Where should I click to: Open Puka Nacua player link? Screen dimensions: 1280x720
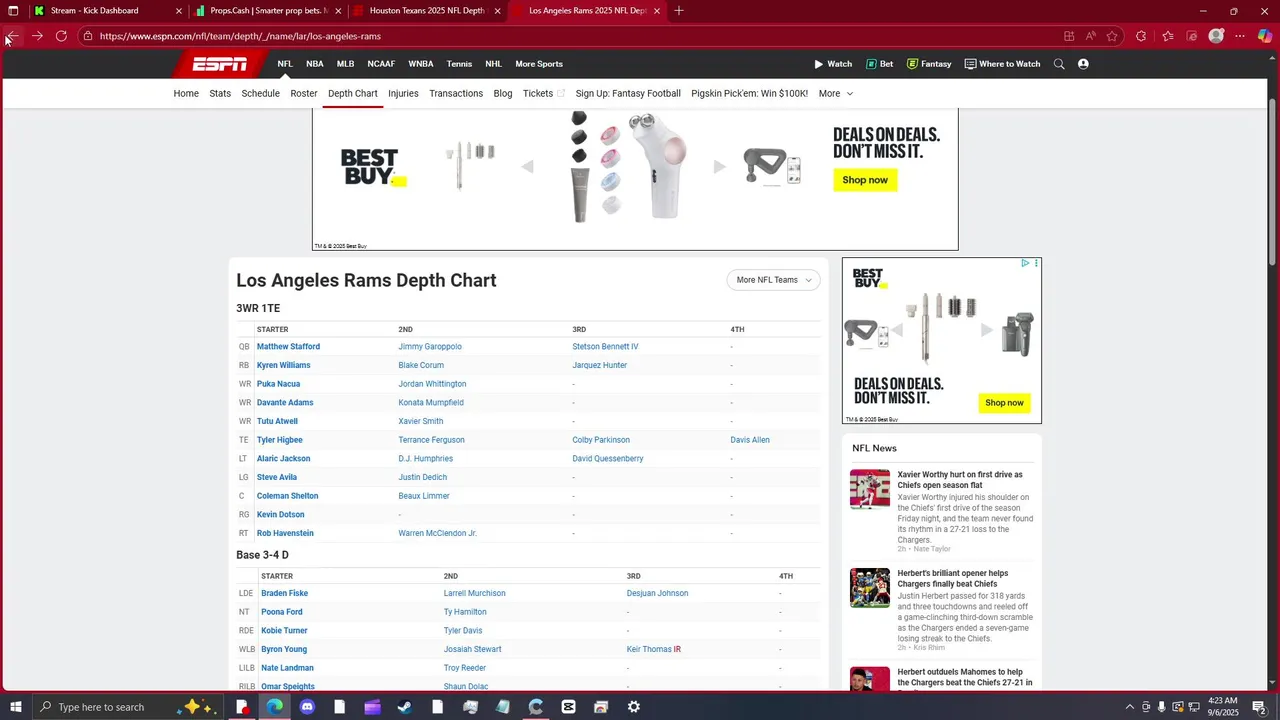click(x=278, y=384)
